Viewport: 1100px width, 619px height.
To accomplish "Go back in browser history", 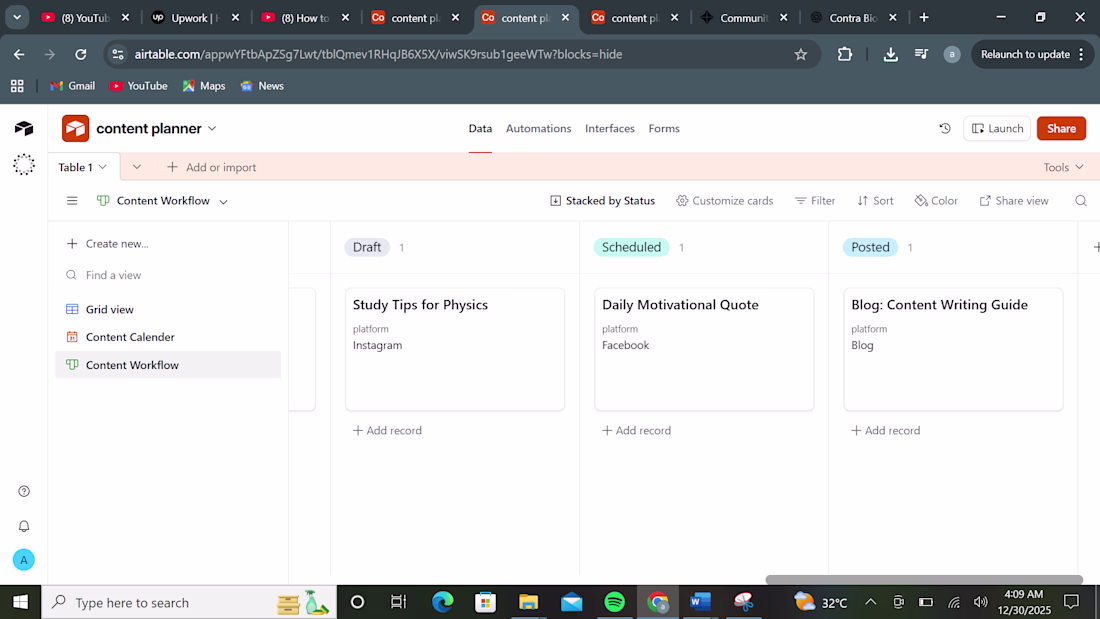I will coord(19,54).
